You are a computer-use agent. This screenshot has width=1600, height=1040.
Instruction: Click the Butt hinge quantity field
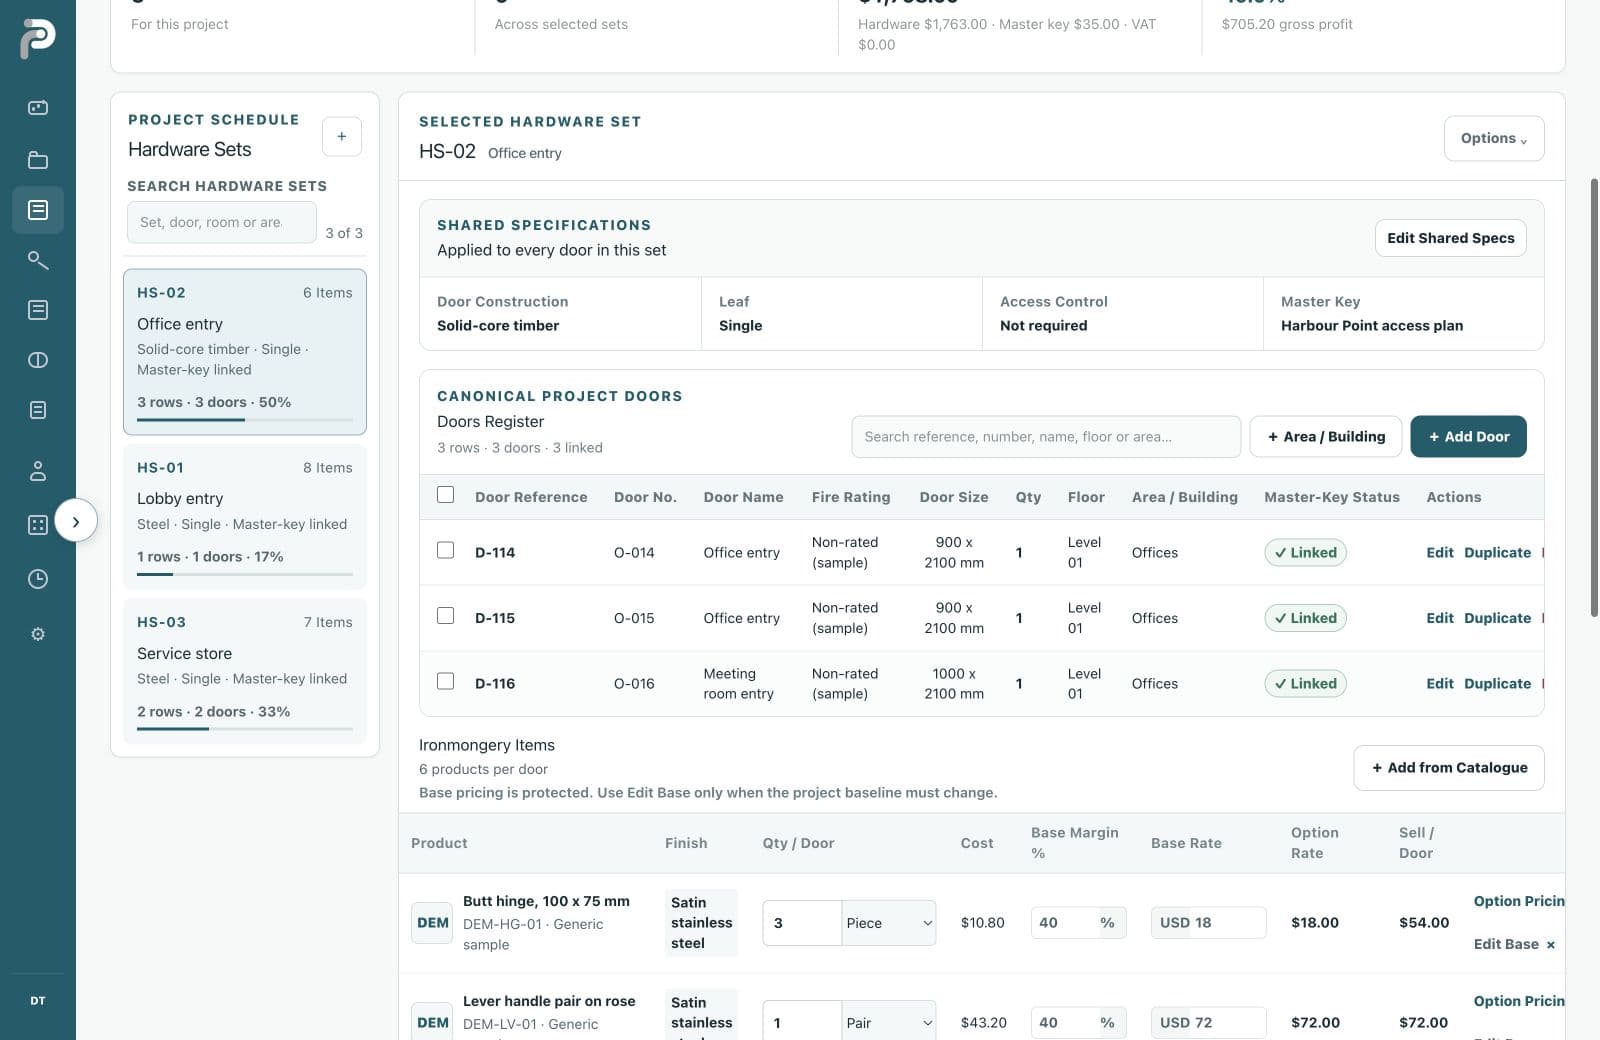(802, 923)
